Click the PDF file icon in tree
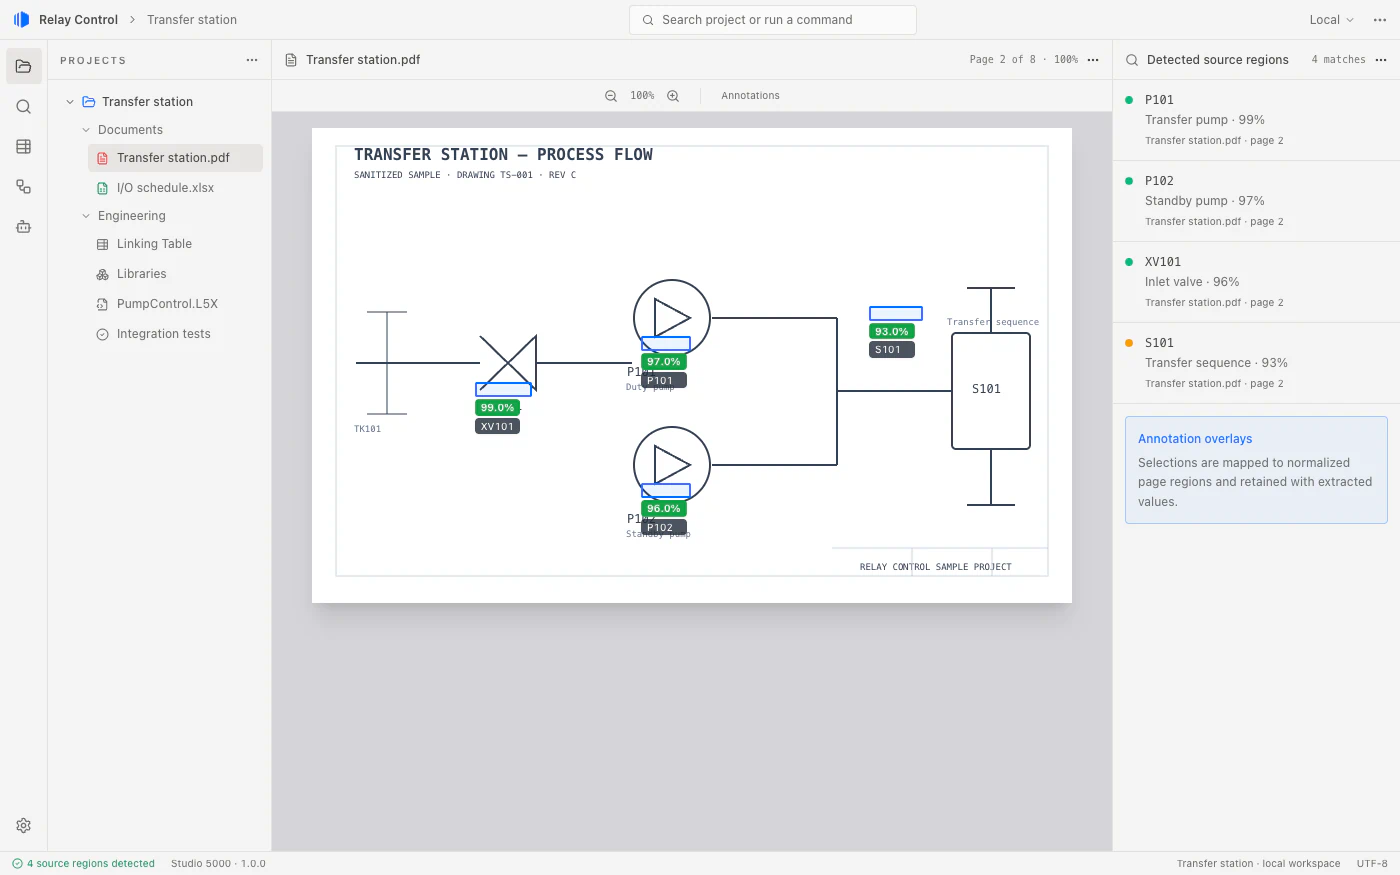 (102, 158)
